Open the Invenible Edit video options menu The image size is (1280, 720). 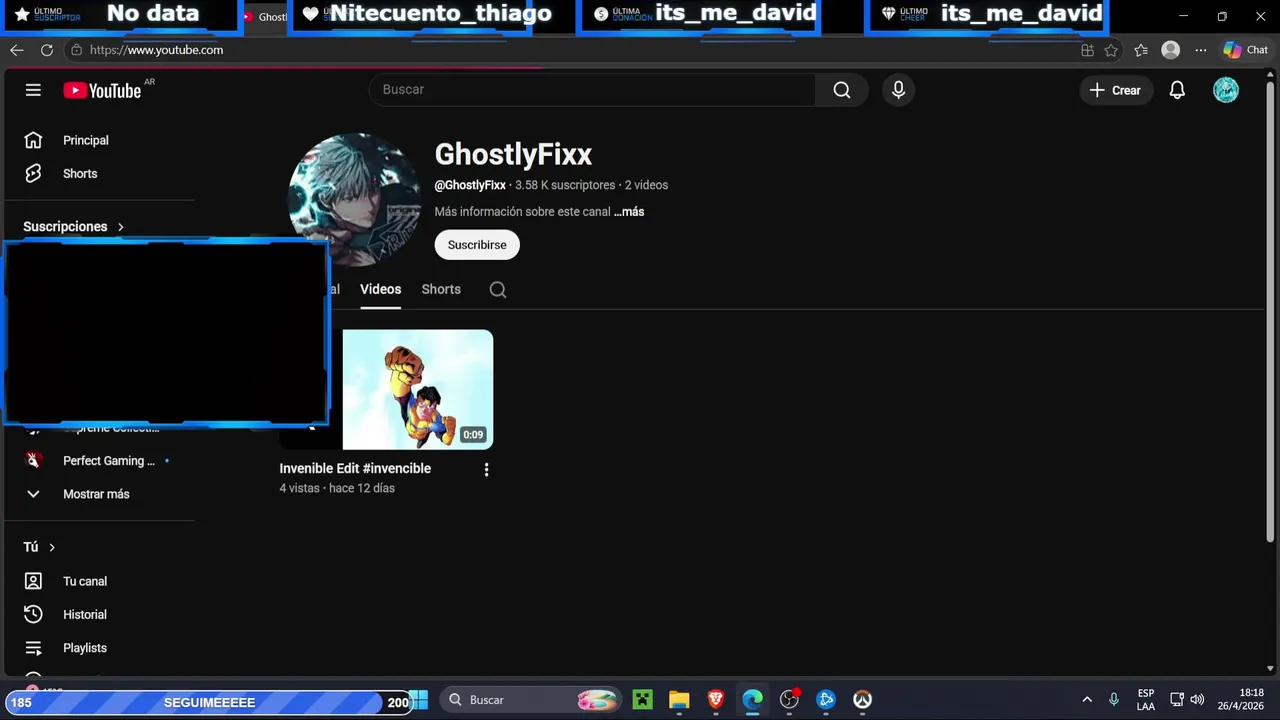(487, 470)
